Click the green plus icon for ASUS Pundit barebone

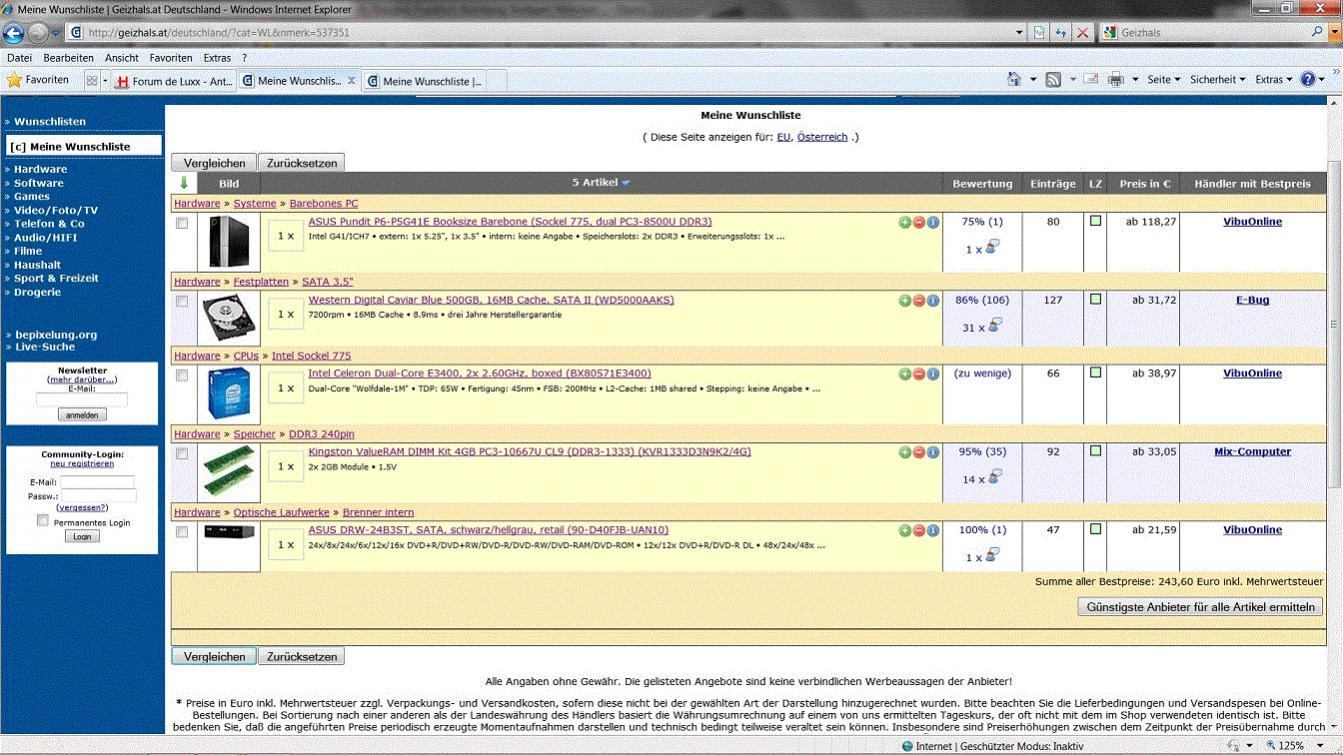(x=905, y=222)
